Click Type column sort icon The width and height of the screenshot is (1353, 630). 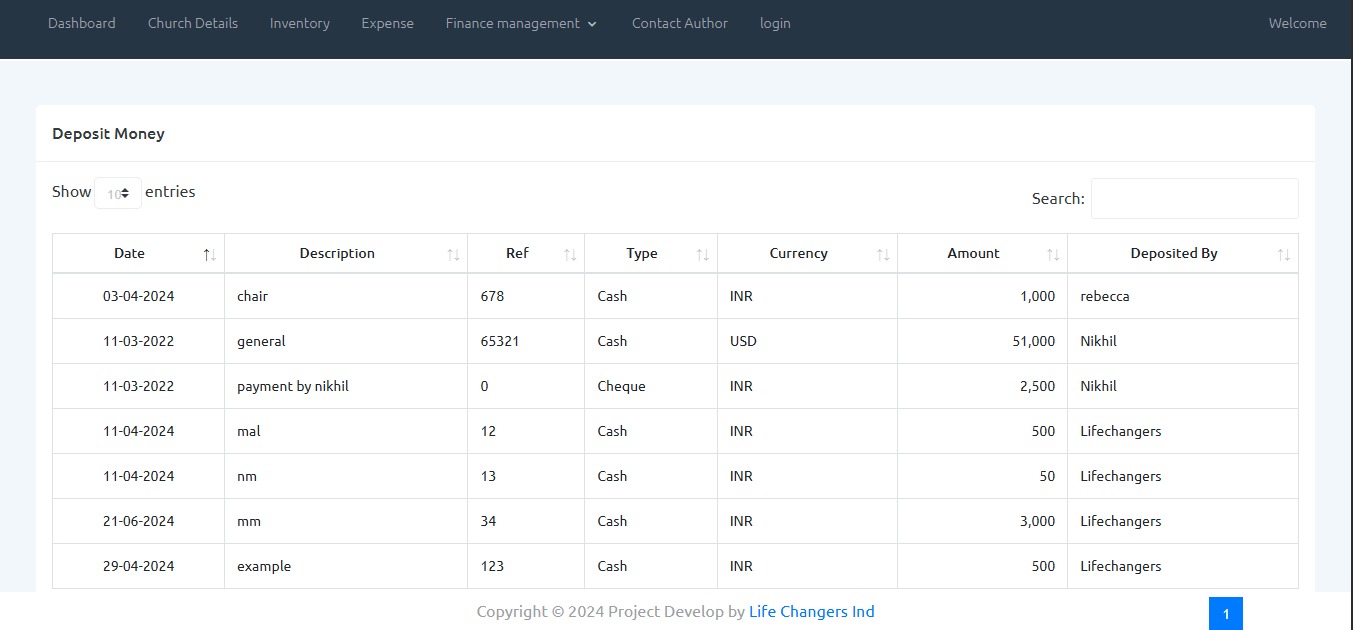[702, 255]
